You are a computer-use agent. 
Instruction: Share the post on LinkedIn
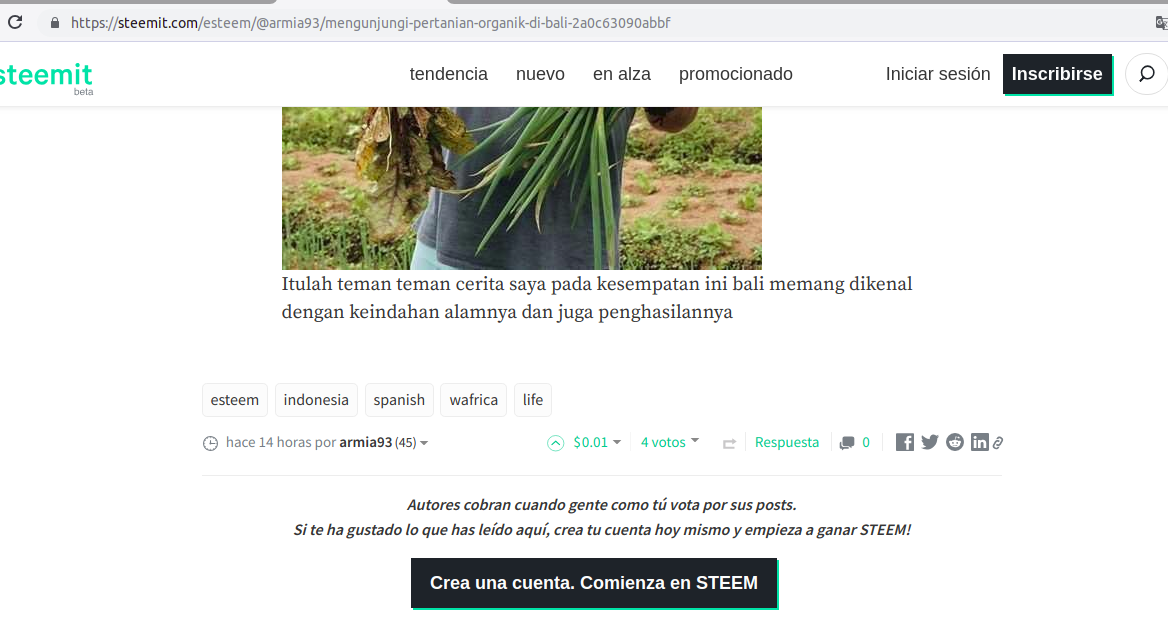click(979, 441)
